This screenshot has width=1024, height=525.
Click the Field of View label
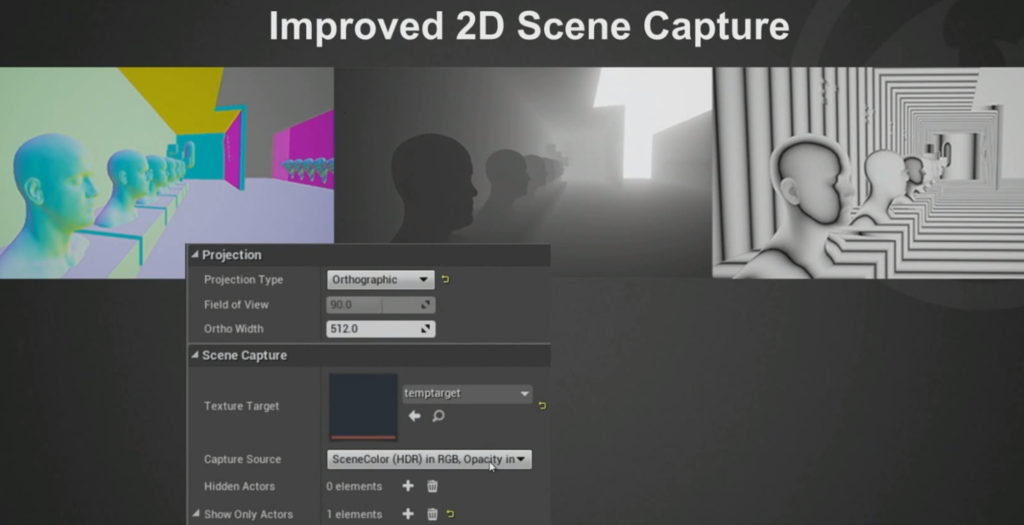coord(236,305)
